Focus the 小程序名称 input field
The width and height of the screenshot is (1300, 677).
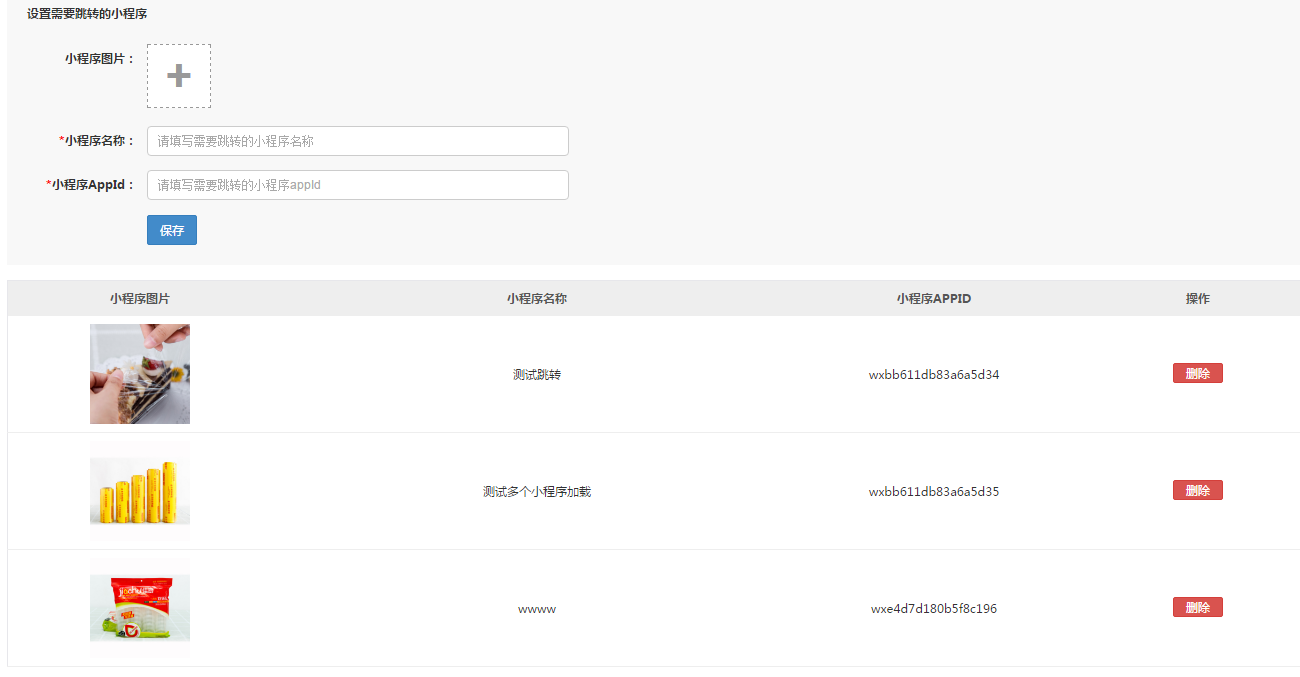click(x=358, y=141)
